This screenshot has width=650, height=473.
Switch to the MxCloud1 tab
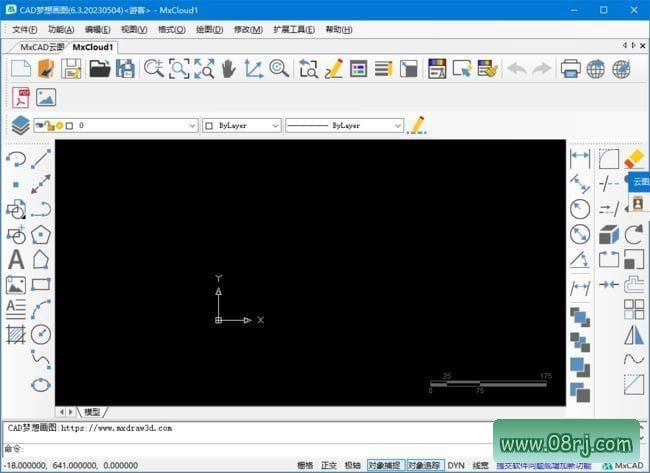tap(93, 47)
